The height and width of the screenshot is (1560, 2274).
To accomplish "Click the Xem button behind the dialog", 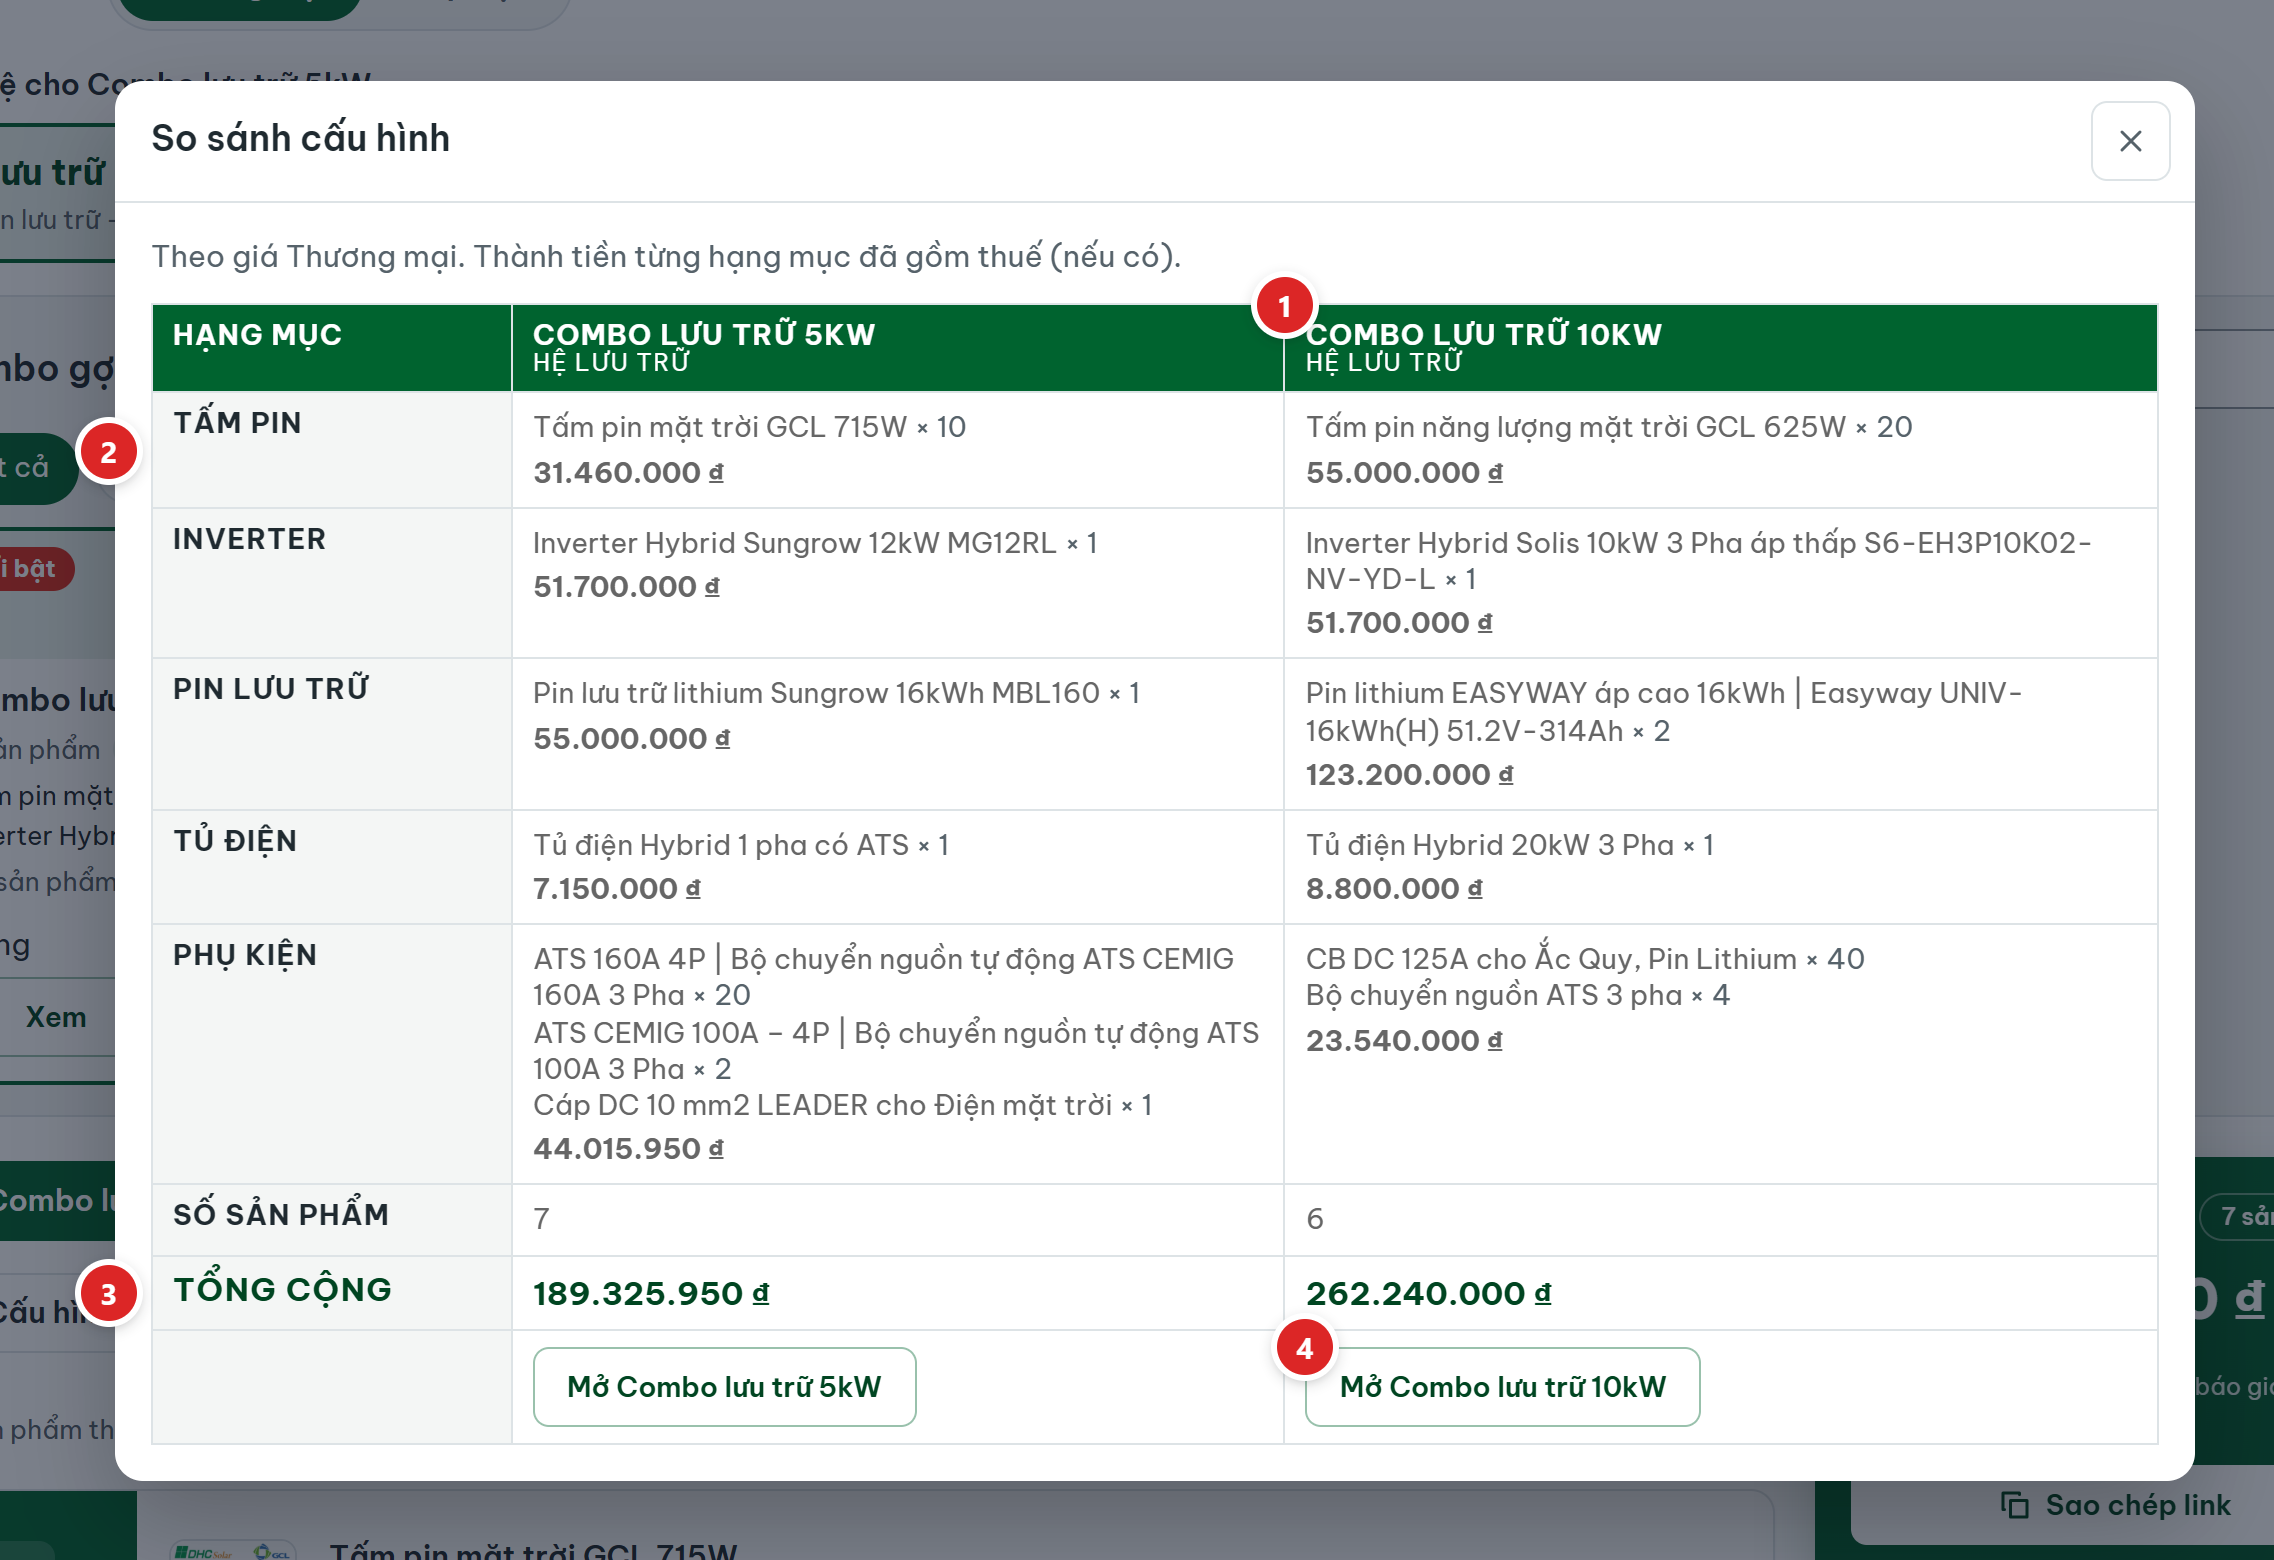I will tap(56, 1017).
